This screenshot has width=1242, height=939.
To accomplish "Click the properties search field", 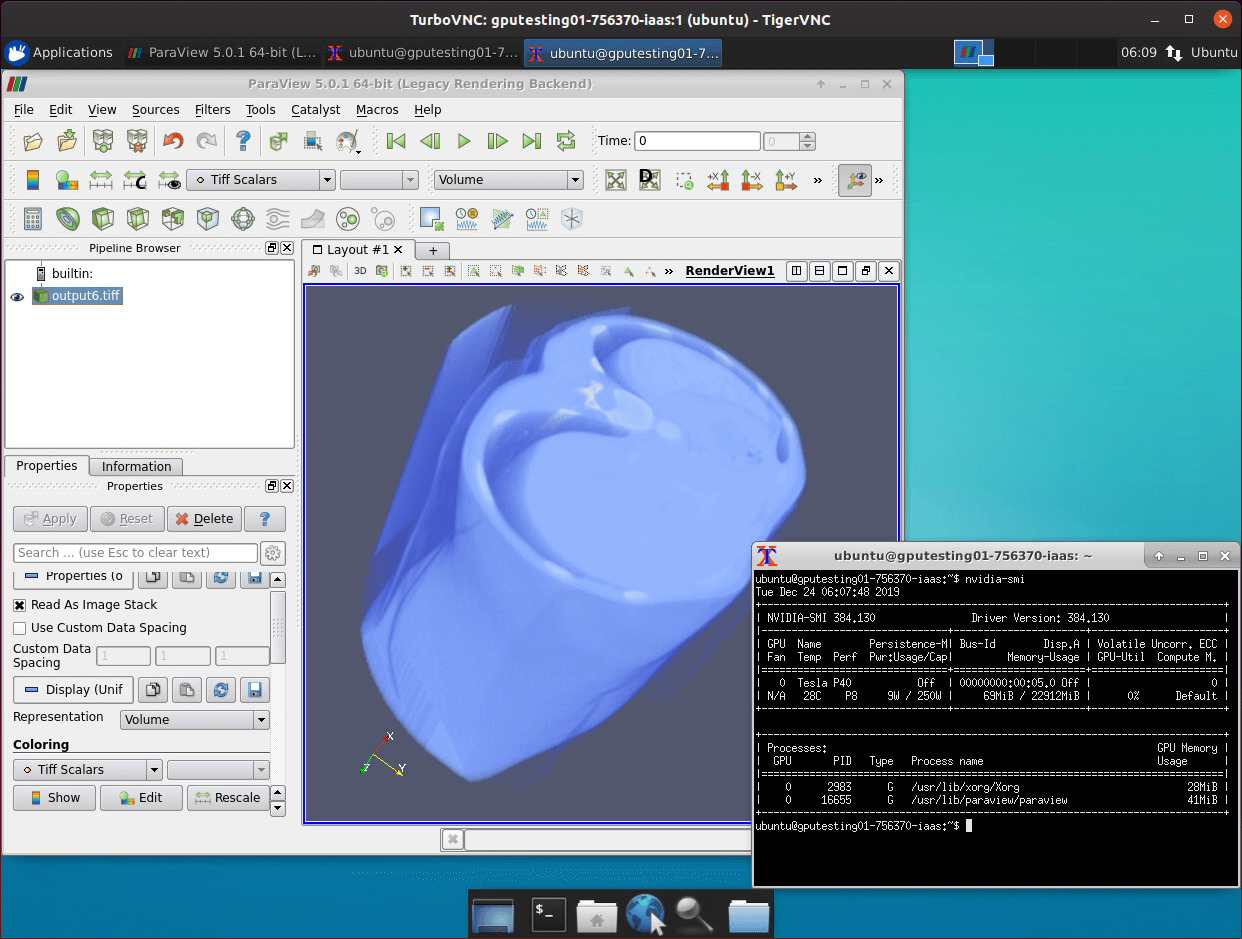I will 135,553.
